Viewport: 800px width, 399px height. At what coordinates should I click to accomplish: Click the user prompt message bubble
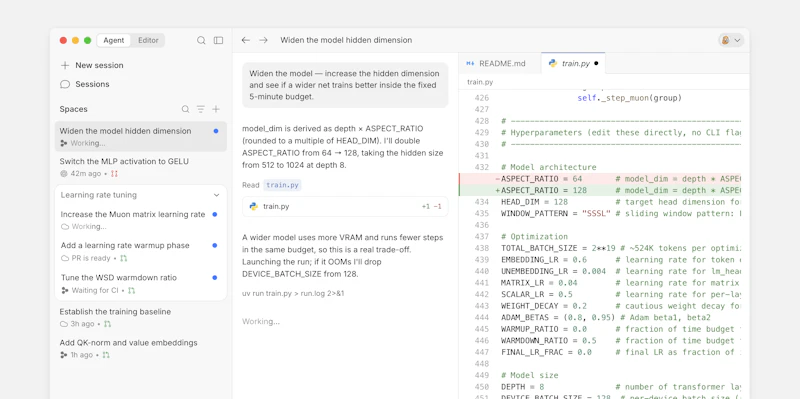click(345, 85)
